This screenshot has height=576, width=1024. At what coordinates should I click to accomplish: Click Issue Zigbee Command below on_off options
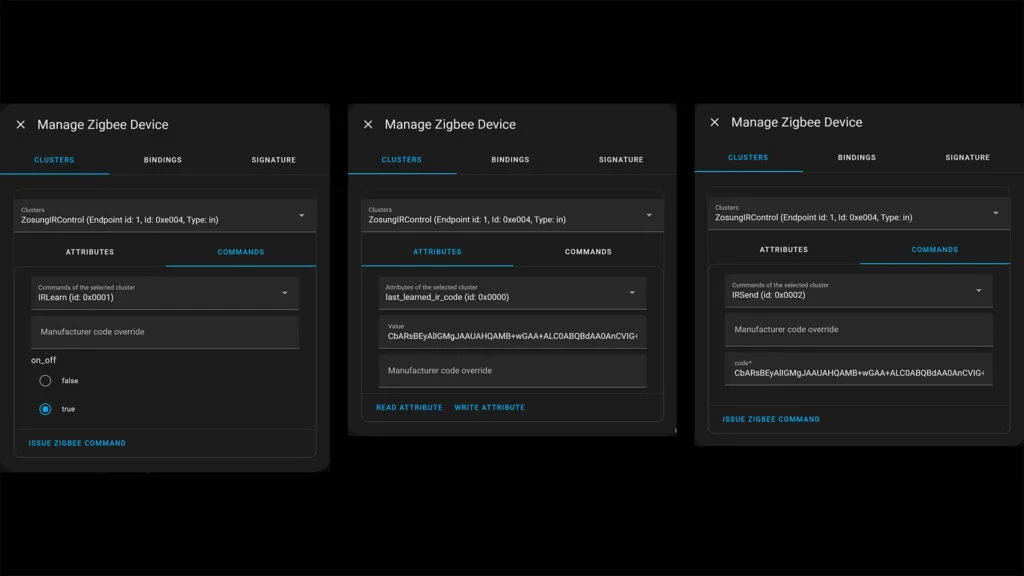click(77, 443)
